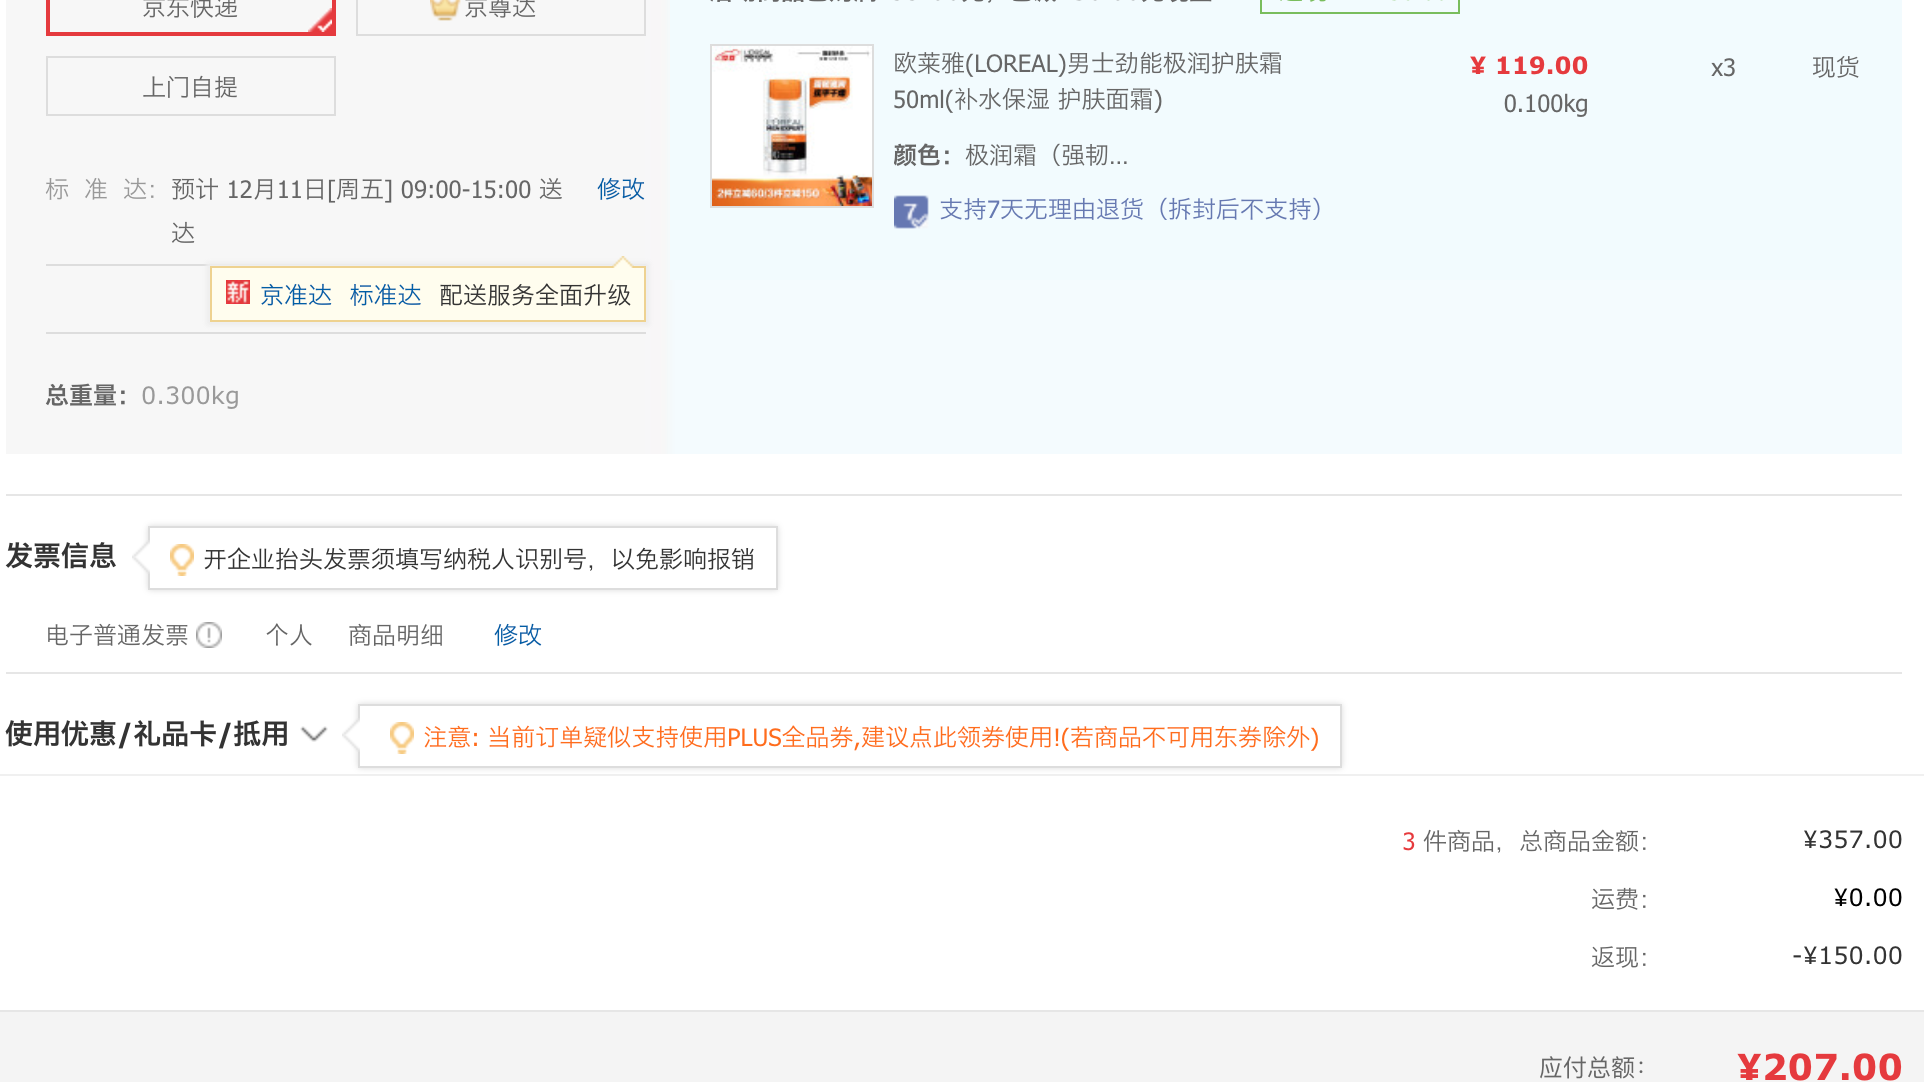The height and width of the screenshot is (1082, 1924).
Task: Click 个人 invoice title text
Action: click(x=289, y=635)
